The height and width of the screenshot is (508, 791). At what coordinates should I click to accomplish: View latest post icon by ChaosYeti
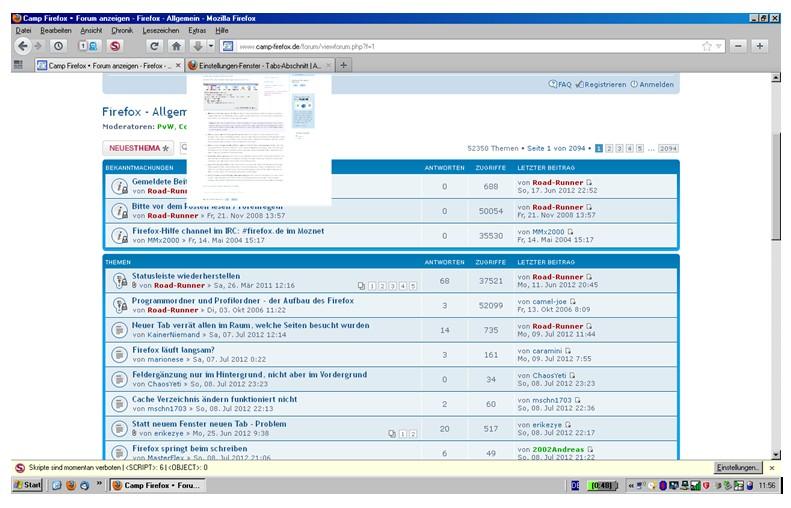click(x=572, y=375)
